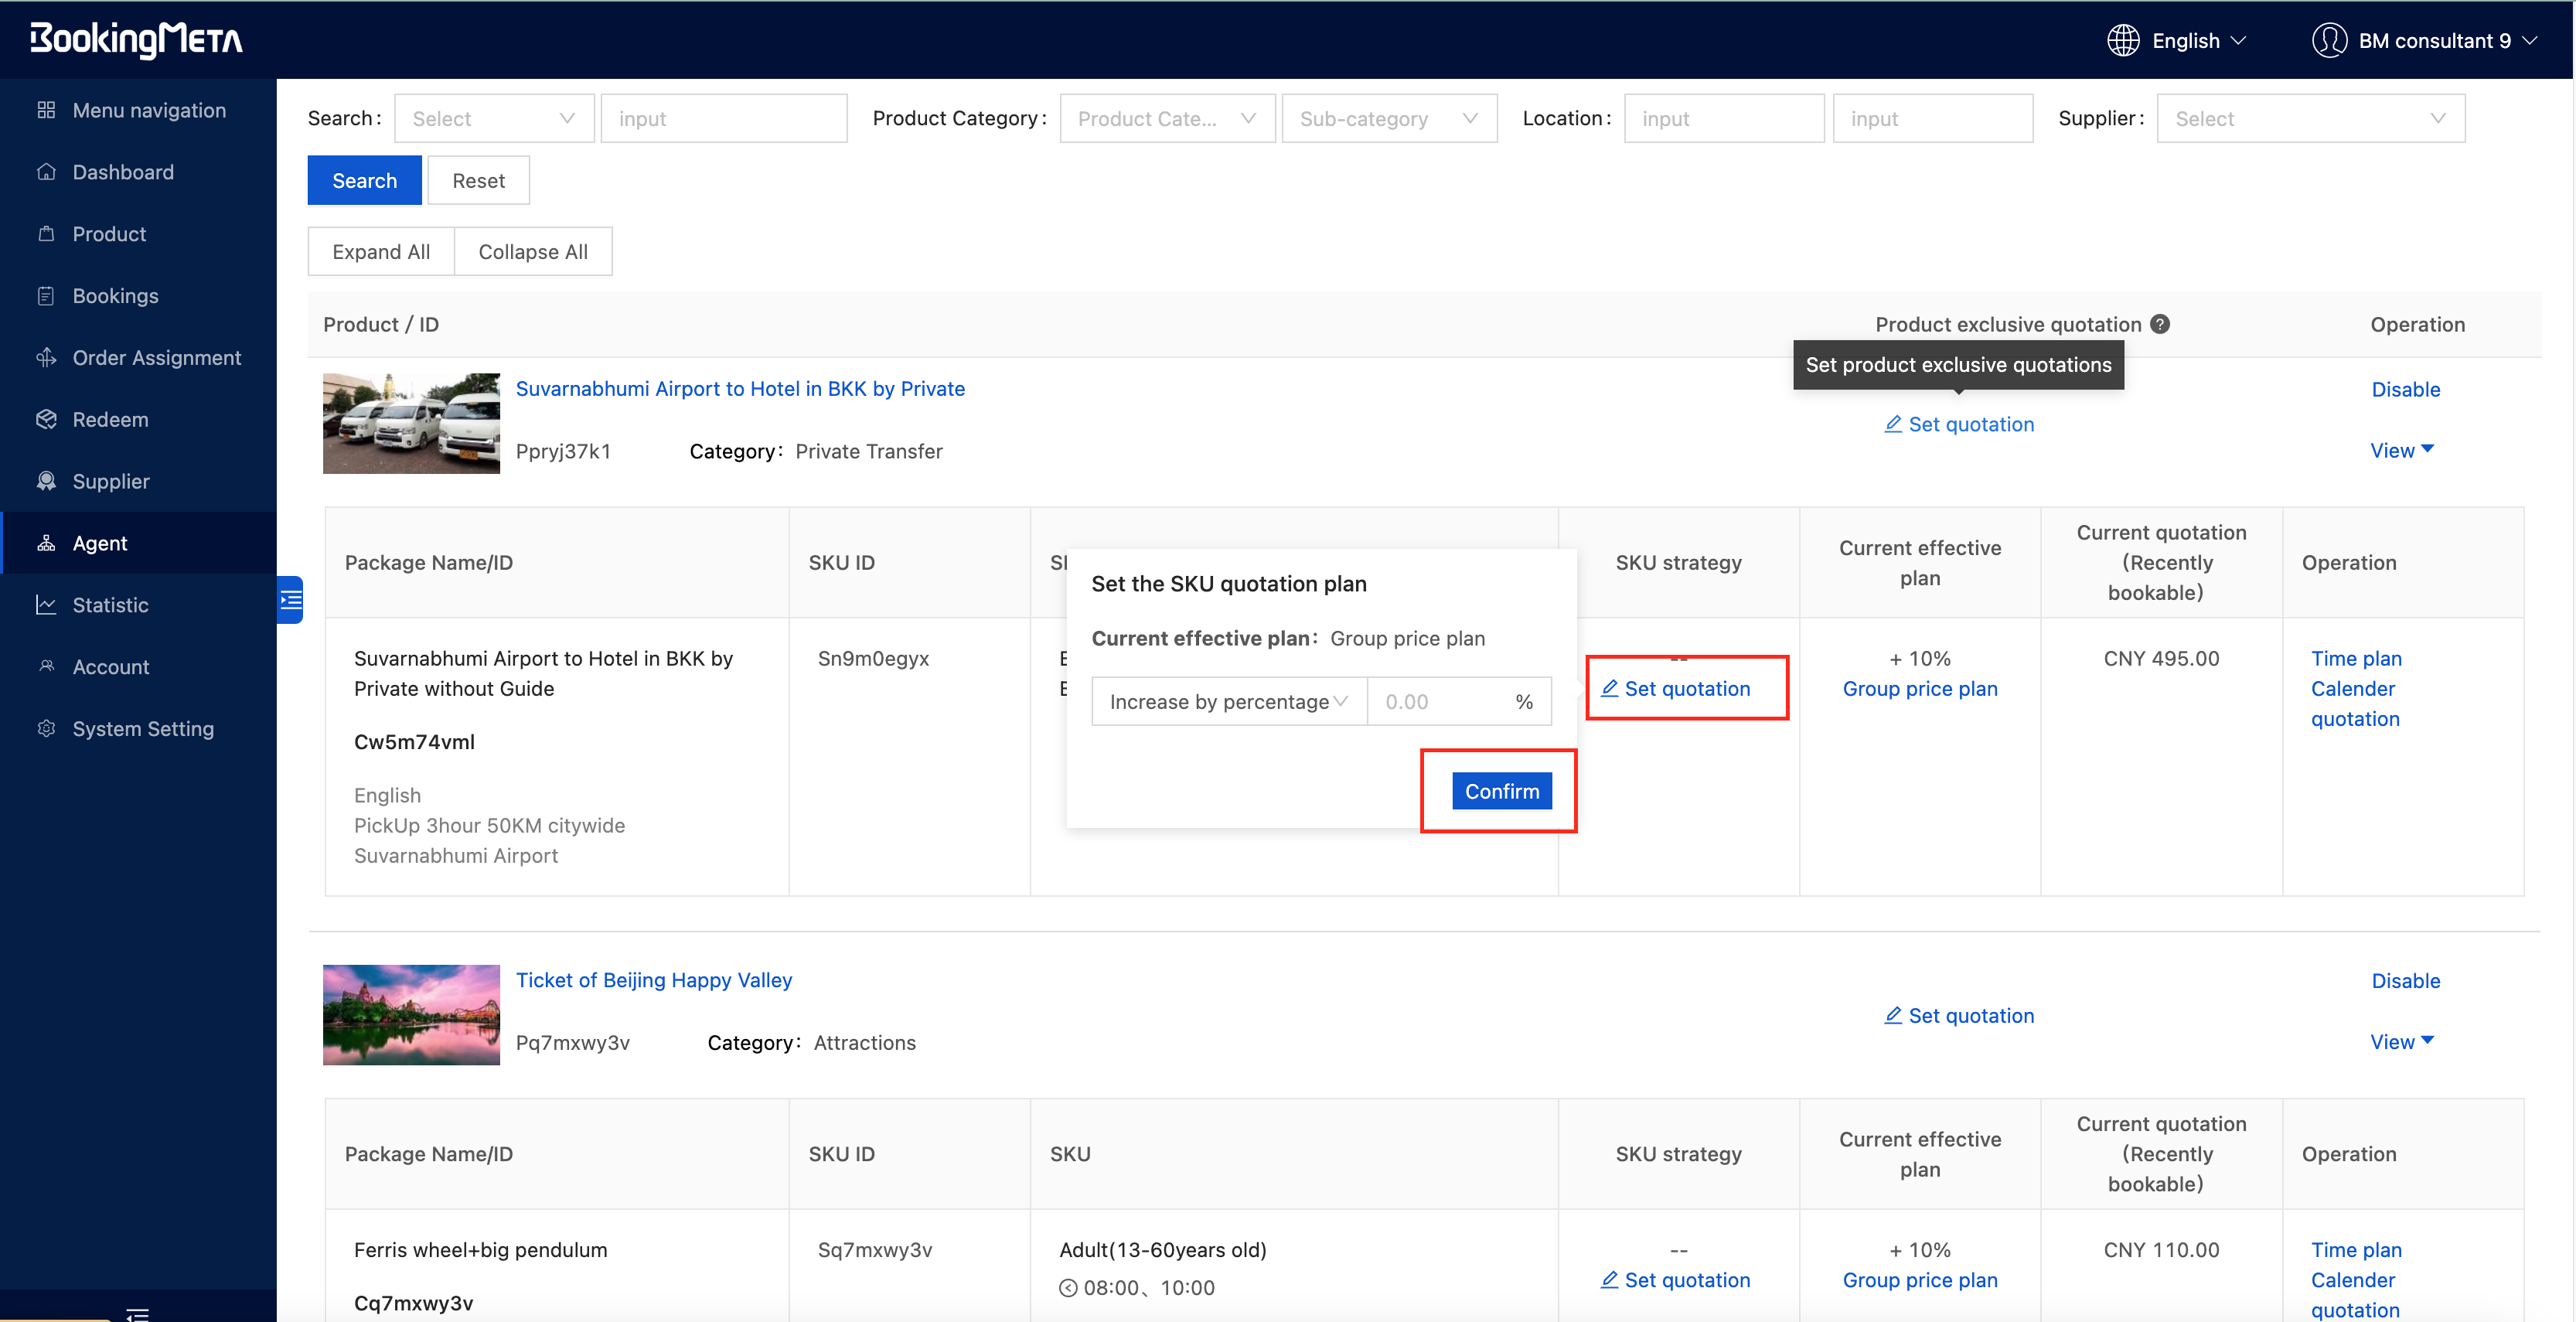Click the blue sidebar collapse handle

click(x=290, y=600)
